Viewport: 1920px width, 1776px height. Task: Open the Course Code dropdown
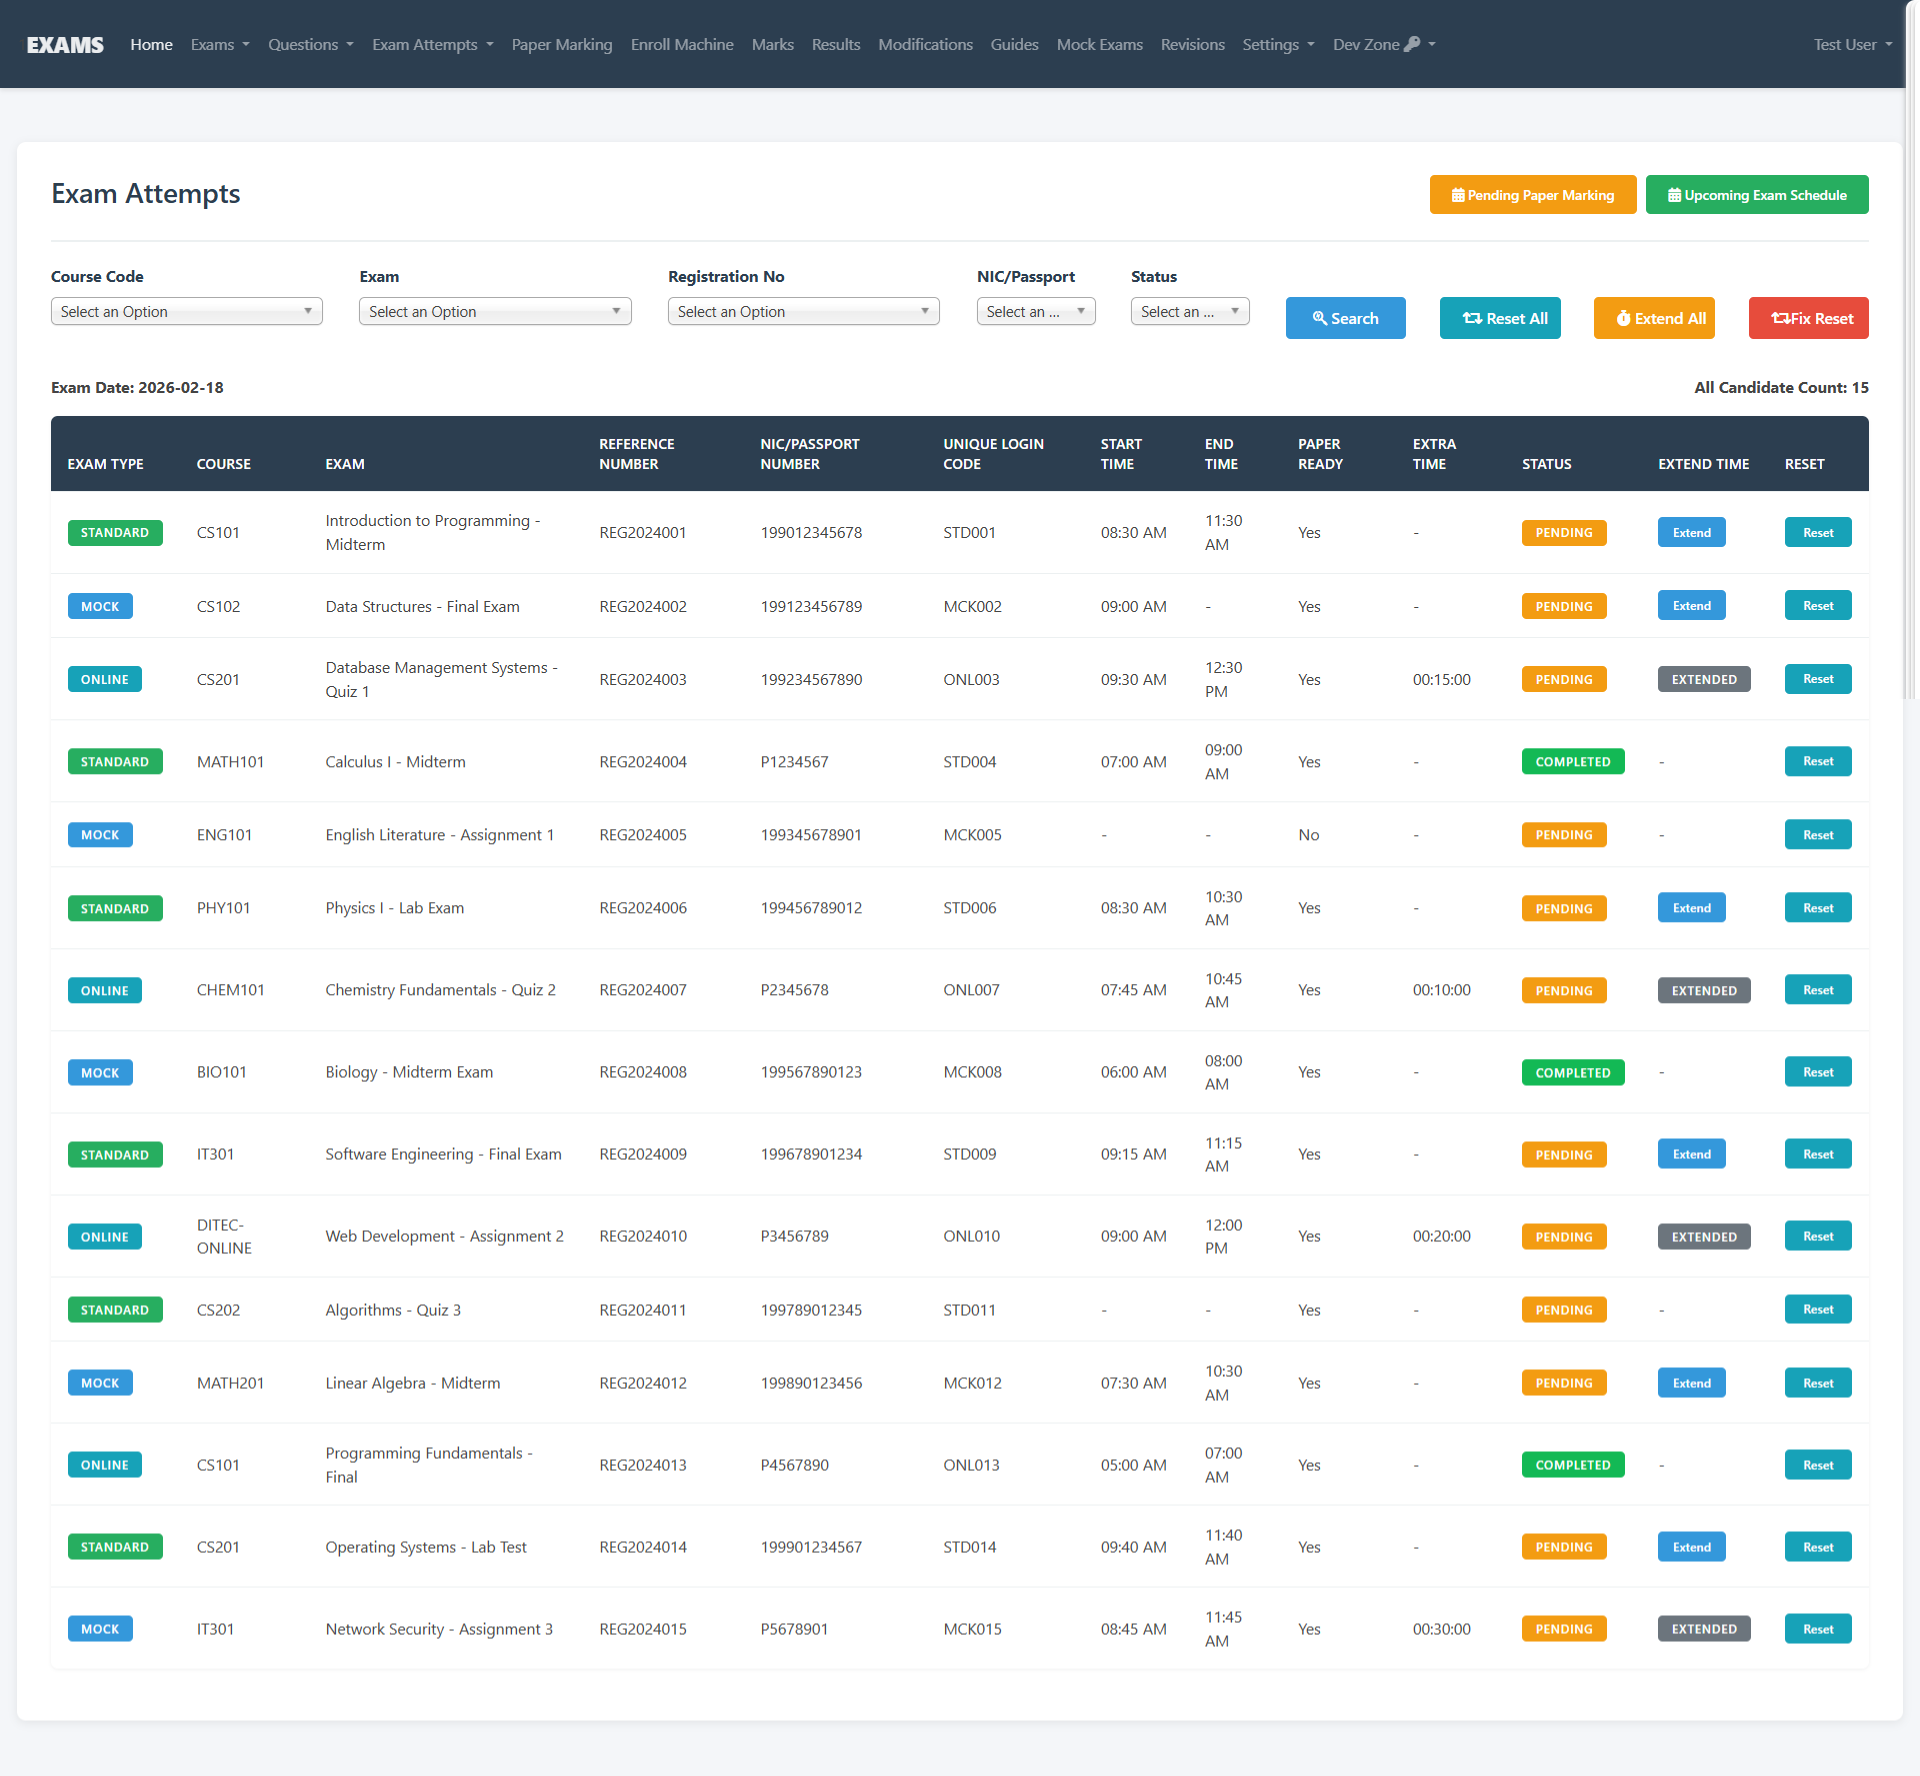[x=186, y=312]
